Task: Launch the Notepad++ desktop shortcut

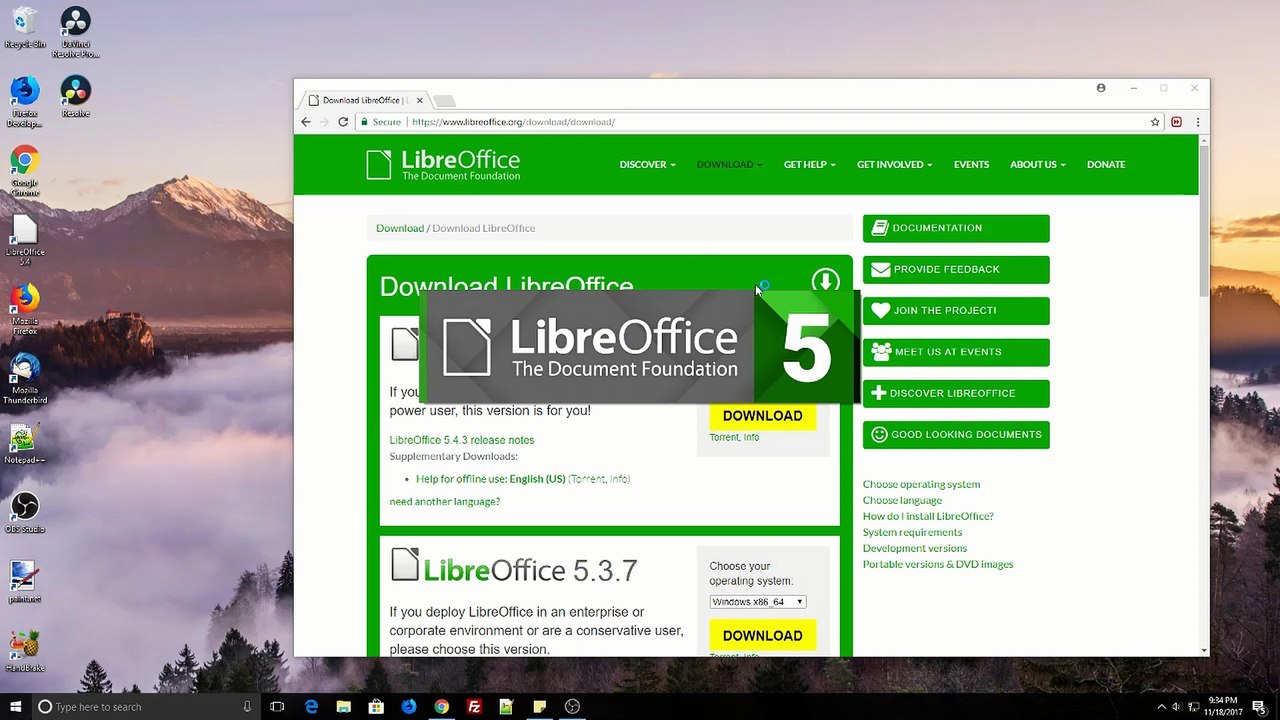Action: click(x=25, y=444)
